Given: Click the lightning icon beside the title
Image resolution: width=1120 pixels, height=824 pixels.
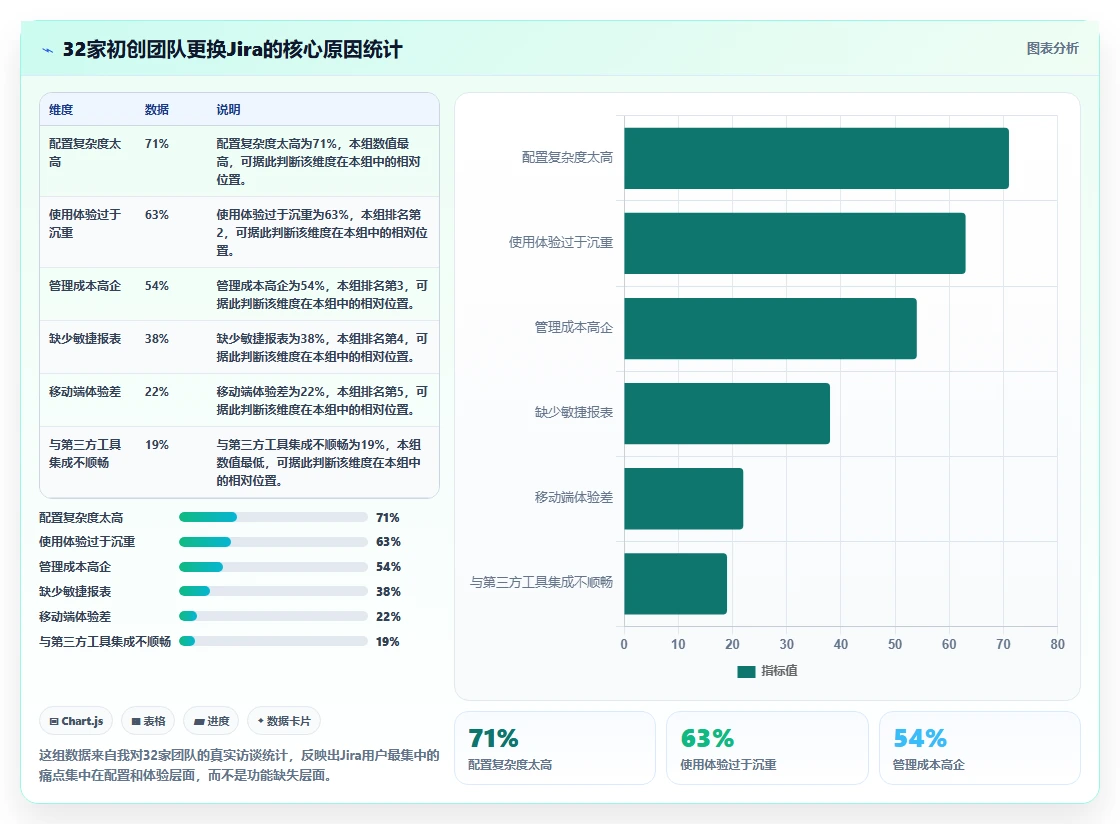Looking at the screenshot, I should click(x=47, y=50).
